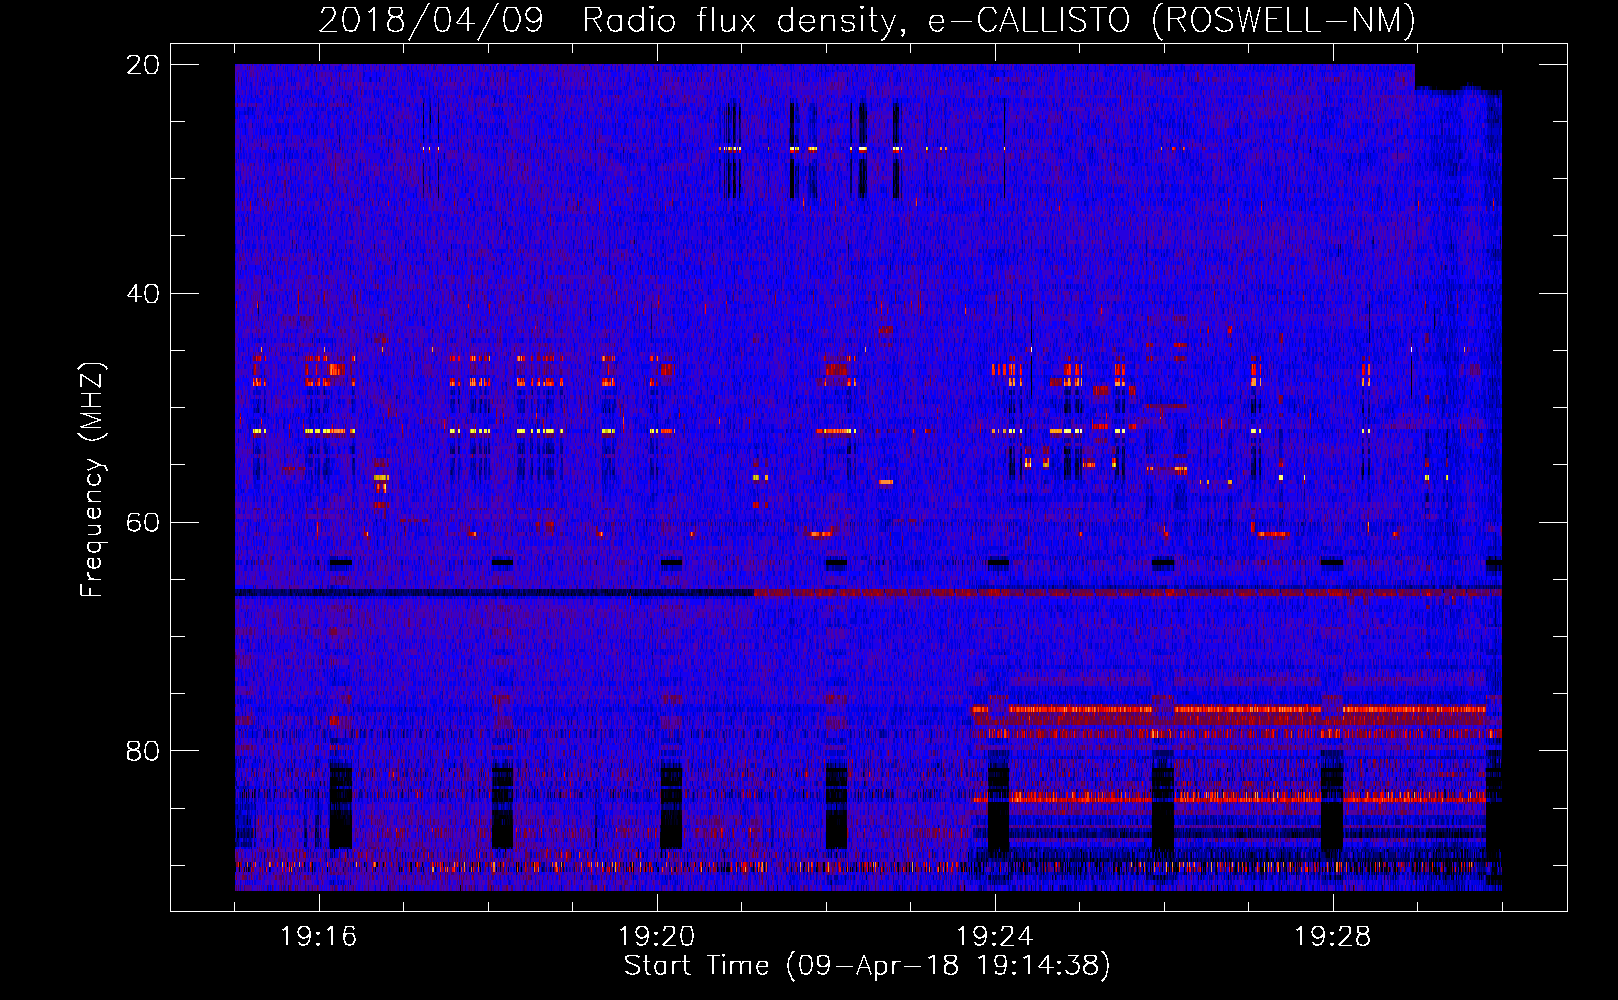This screenshot has width=1618, height=1000.
Task: Click the '80' frequency tick label
Action: (x=143, y=751)
